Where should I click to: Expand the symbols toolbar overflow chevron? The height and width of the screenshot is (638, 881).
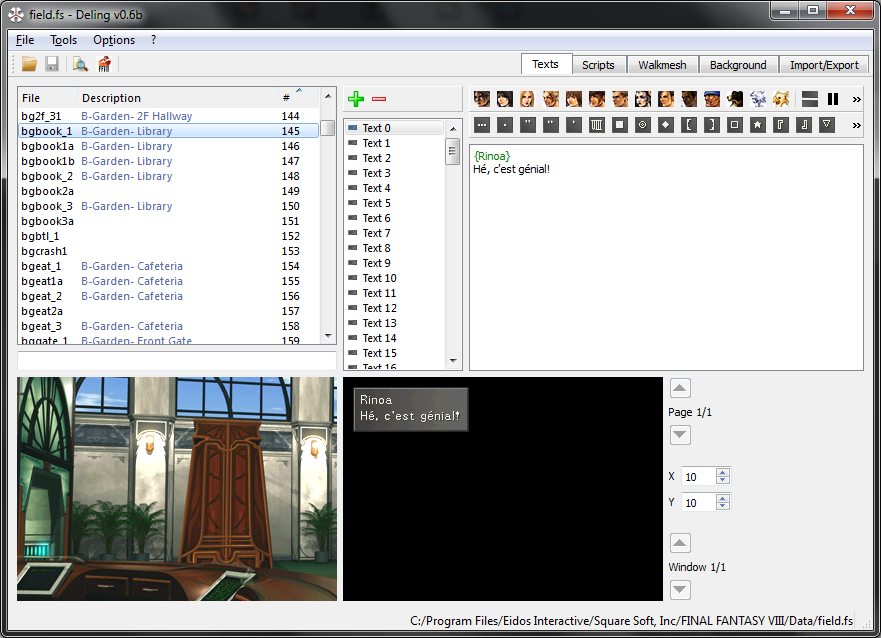click(x=856, y=125)
